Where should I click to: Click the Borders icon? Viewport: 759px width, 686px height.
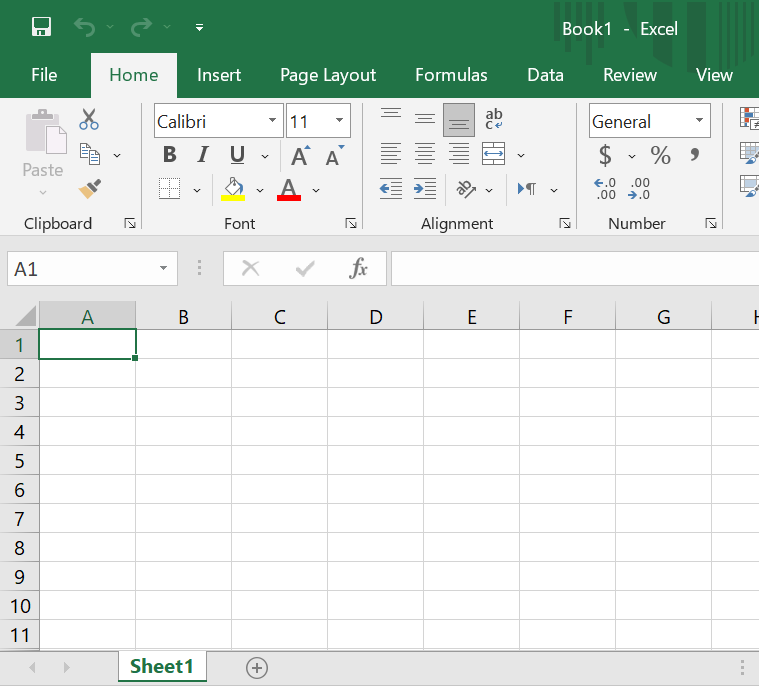click(x=169, y=189)
